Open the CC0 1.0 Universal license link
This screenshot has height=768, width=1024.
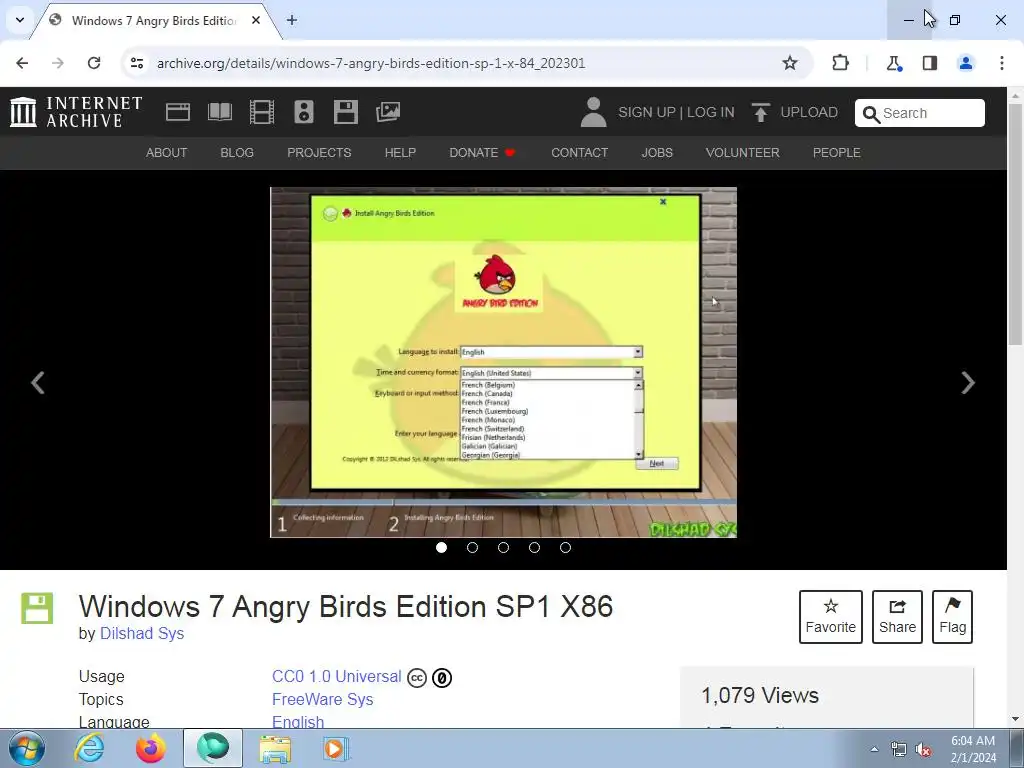pyautogui.click(x=336, y=677)
